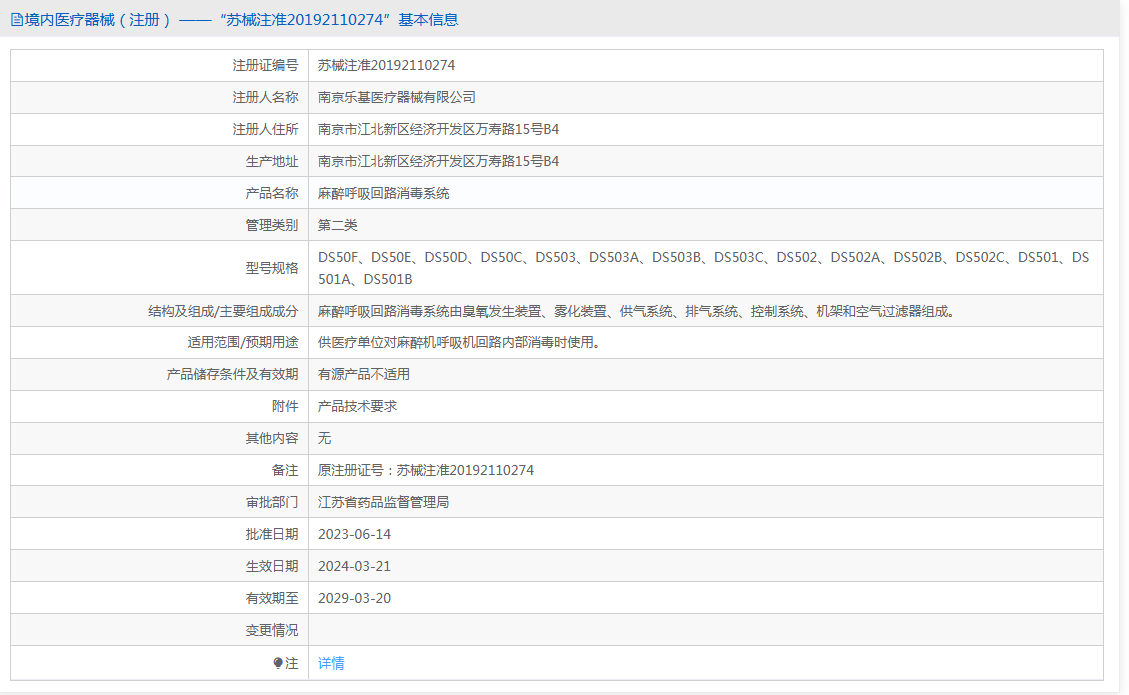Click registrant name 南京乐基医疗器械有限公司
The image size is (1129, 695).
tap(397, 97)
